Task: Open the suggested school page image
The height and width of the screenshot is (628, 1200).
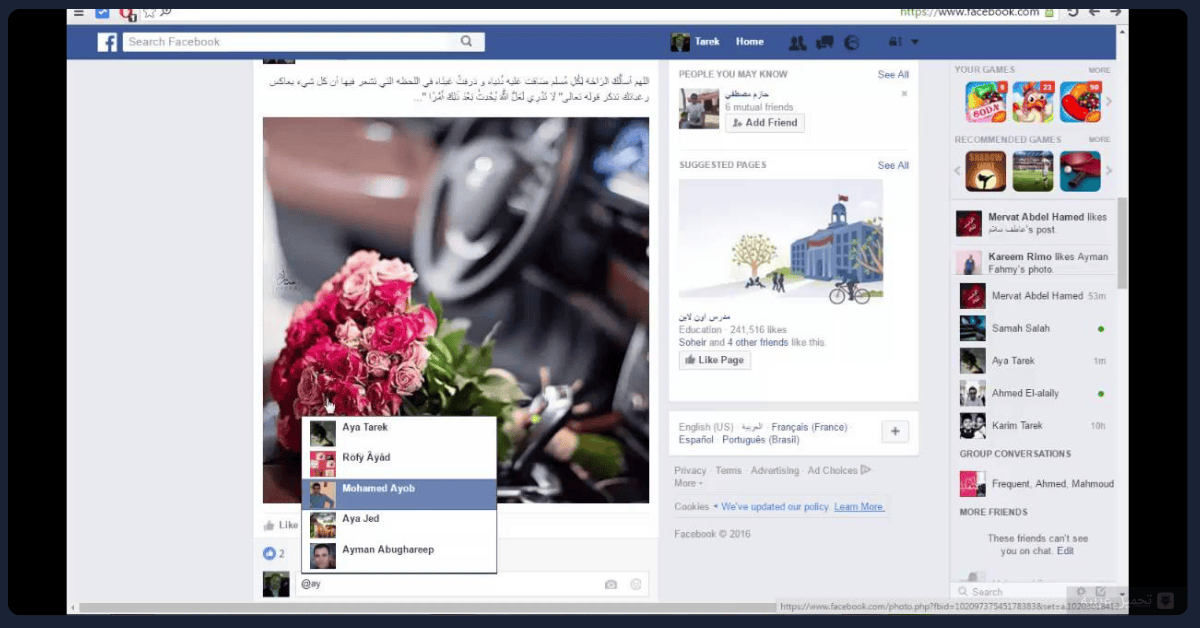Action: [x=781, y=239]
